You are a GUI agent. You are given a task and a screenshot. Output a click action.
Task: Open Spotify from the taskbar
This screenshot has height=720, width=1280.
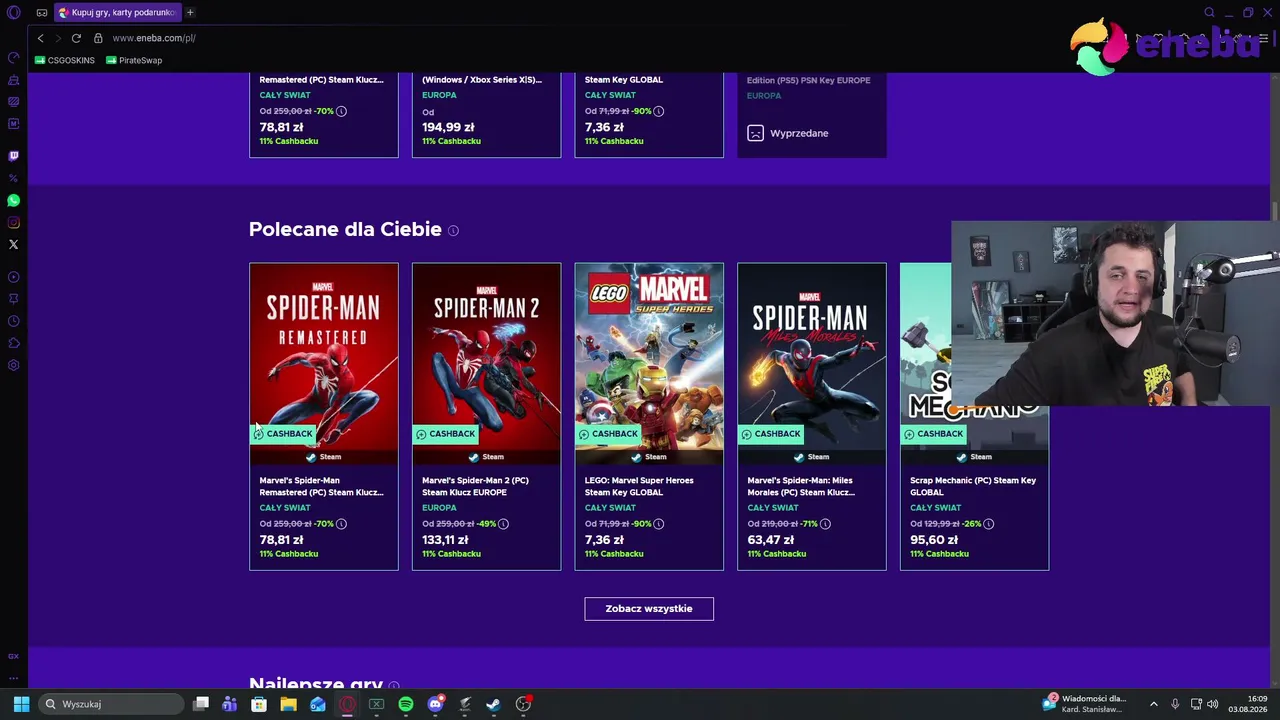click(x=406, y=704)
